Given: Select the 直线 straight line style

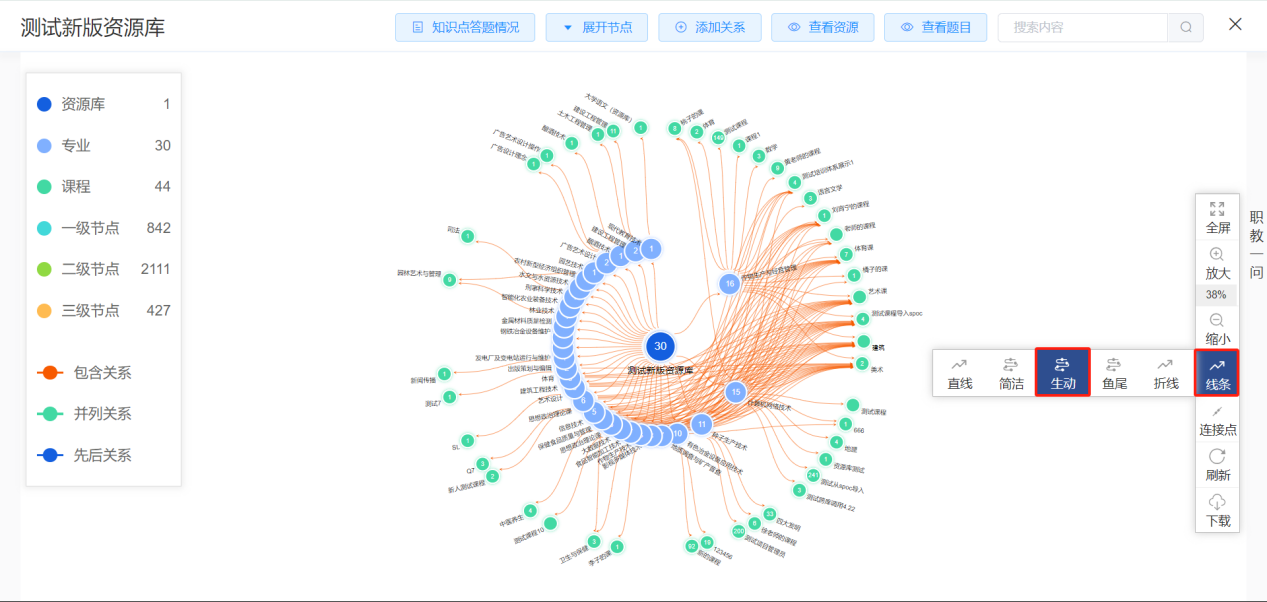Looking at the screenshot, I should [959, 372].
